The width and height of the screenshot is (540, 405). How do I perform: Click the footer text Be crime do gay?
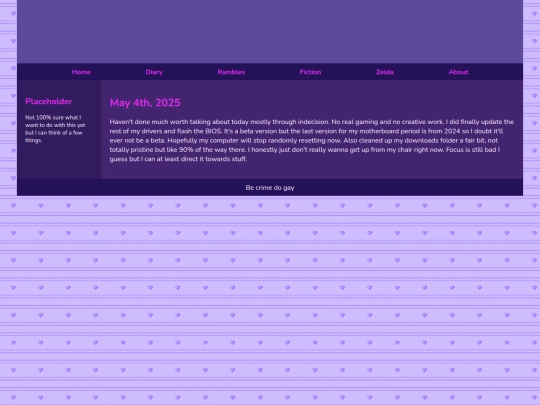[x=270, y=188]
